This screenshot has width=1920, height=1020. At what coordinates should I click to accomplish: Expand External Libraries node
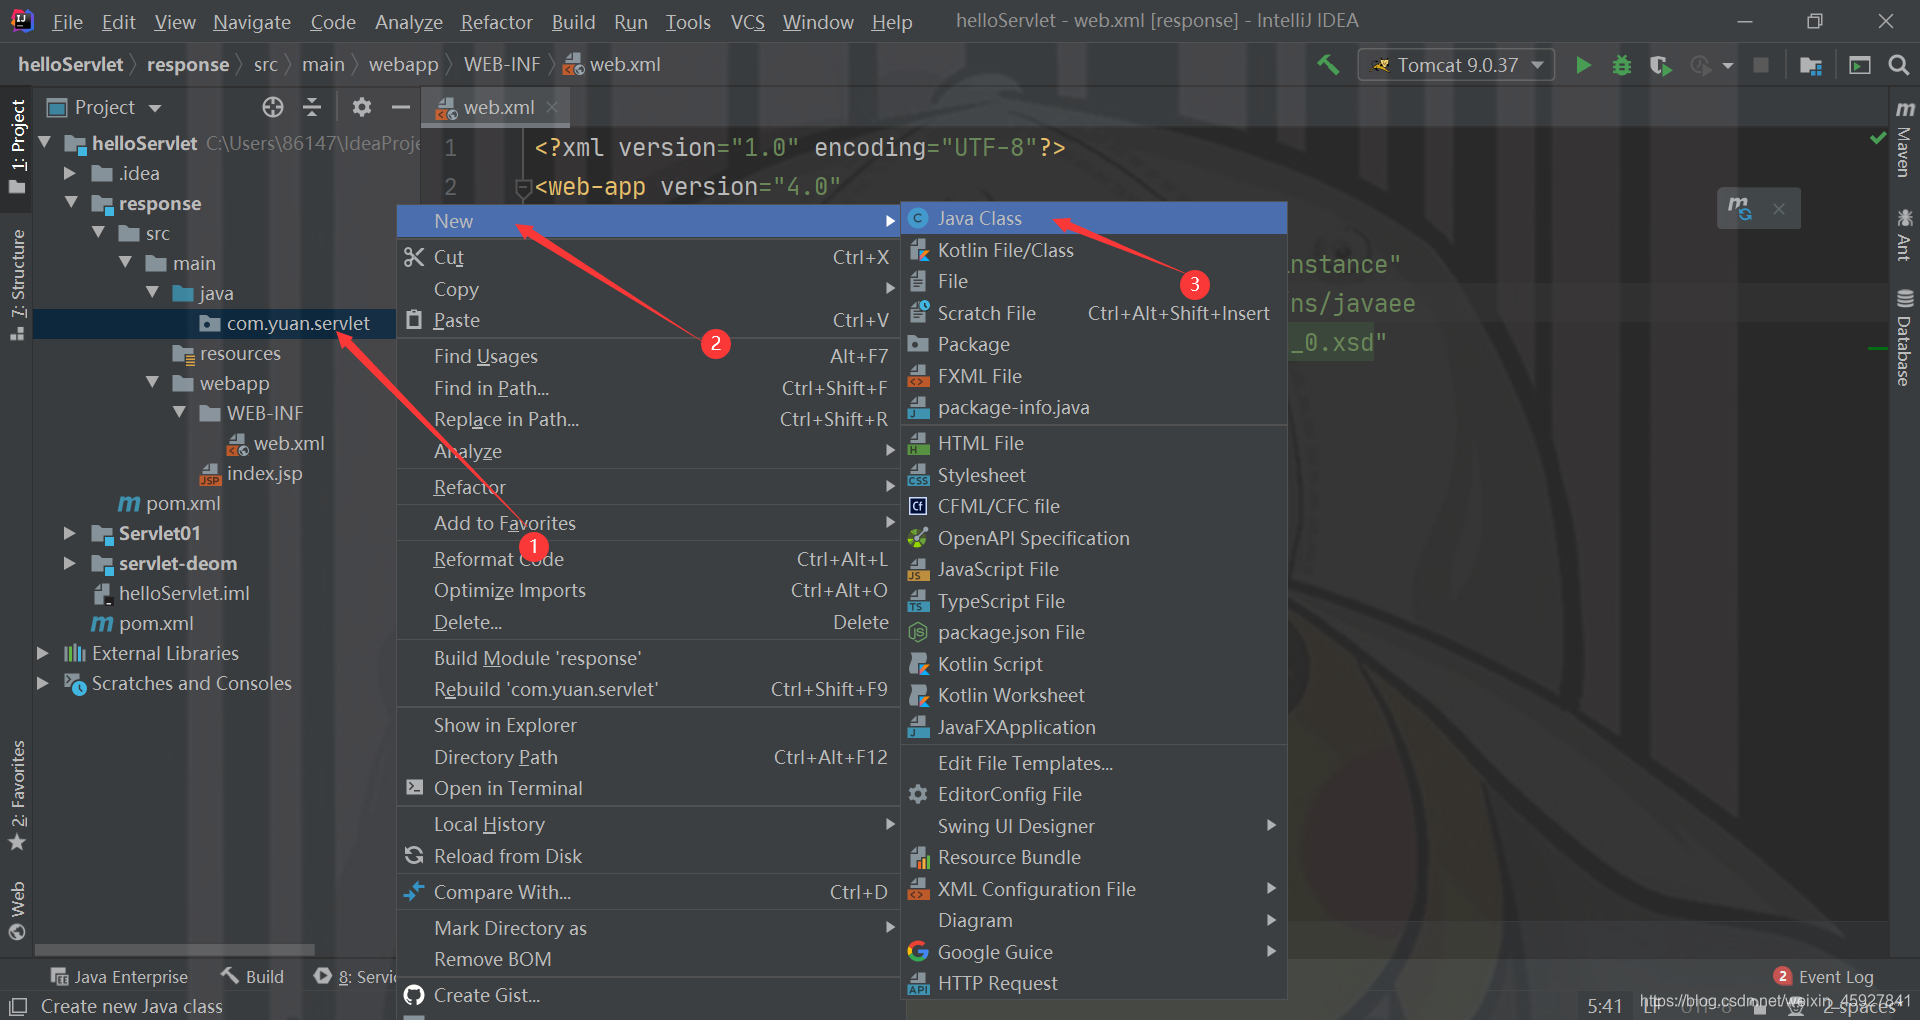[x=42, y=653]
